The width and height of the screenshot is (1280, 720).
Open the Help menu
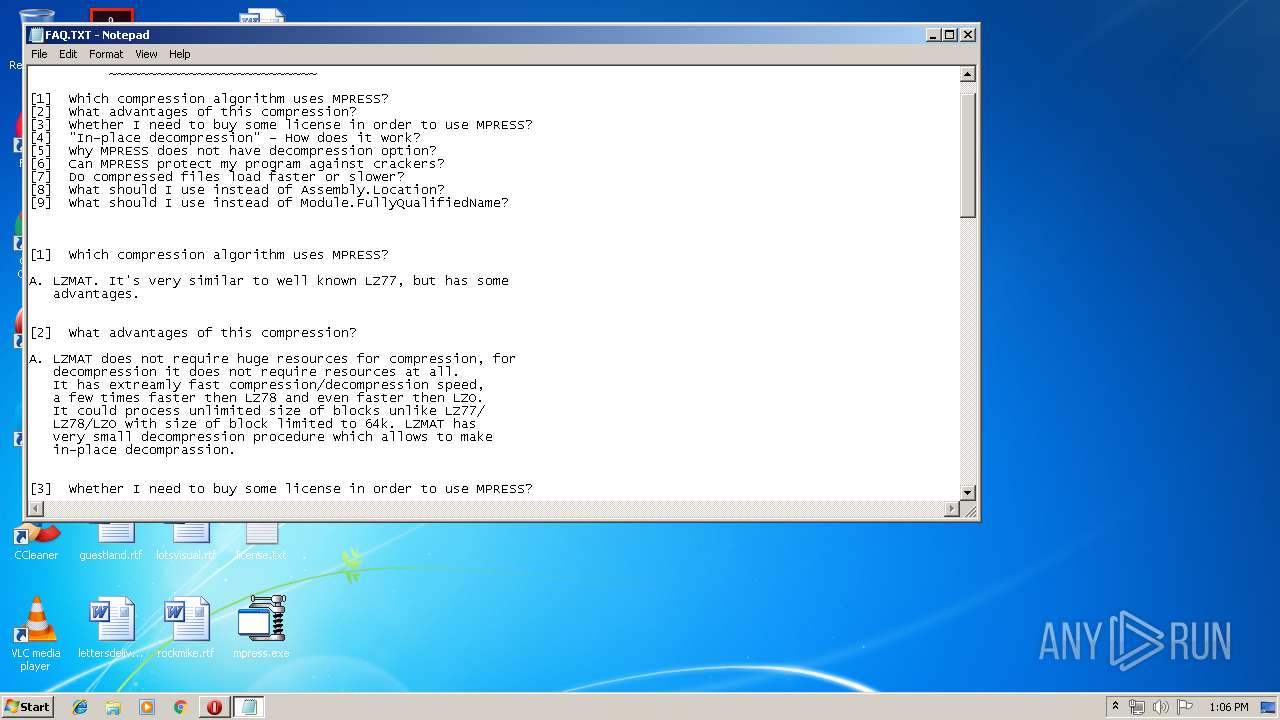coord(179,54)
